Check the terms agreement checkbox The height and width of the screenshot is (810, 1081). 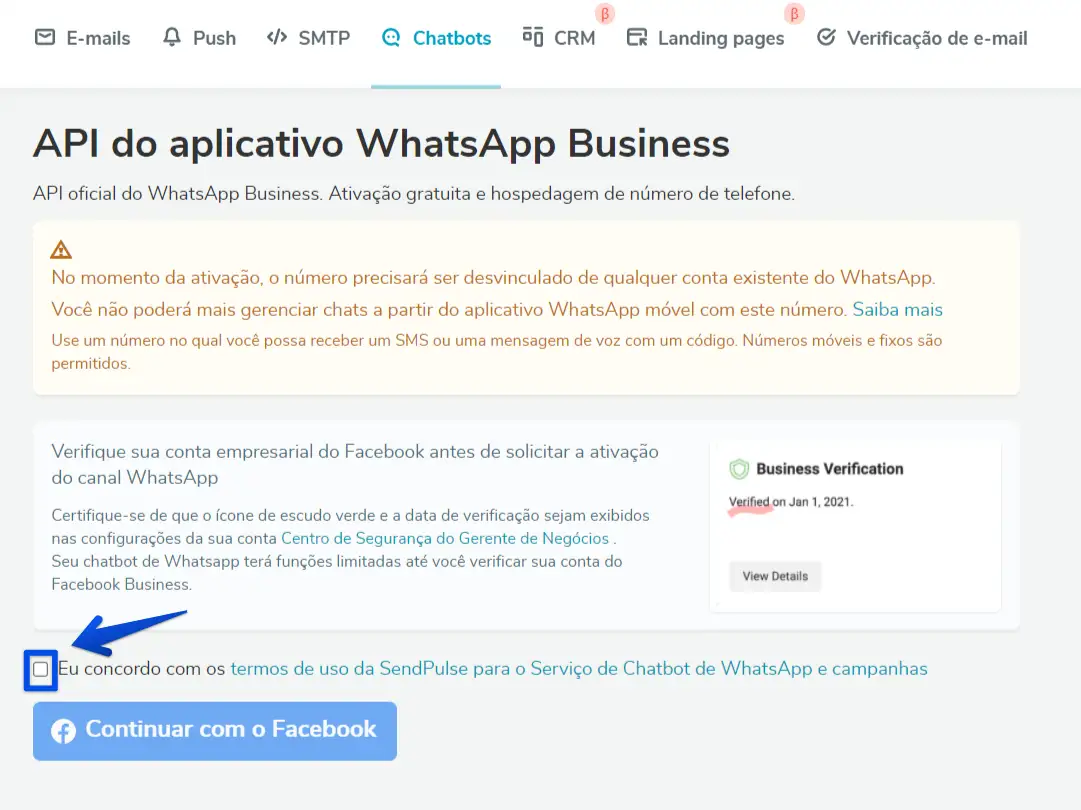tap(41, 669)
